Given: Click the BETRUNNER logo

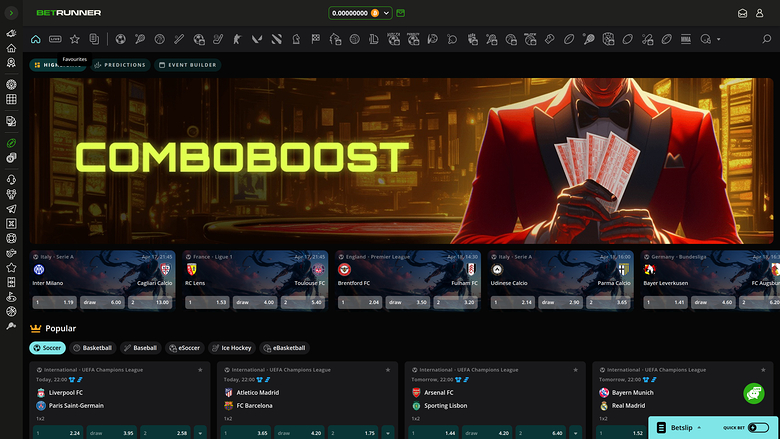Looking at the screenshot, I should pyautogui.click(x=69, y=13).
